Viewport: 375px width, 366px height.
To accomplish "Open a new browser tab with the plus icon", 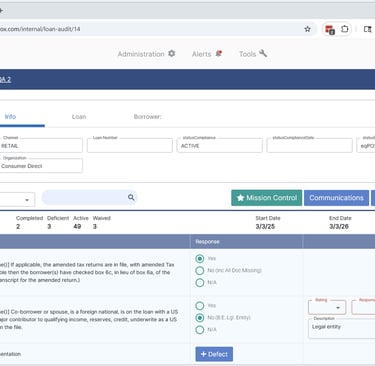I will point(1,10).
